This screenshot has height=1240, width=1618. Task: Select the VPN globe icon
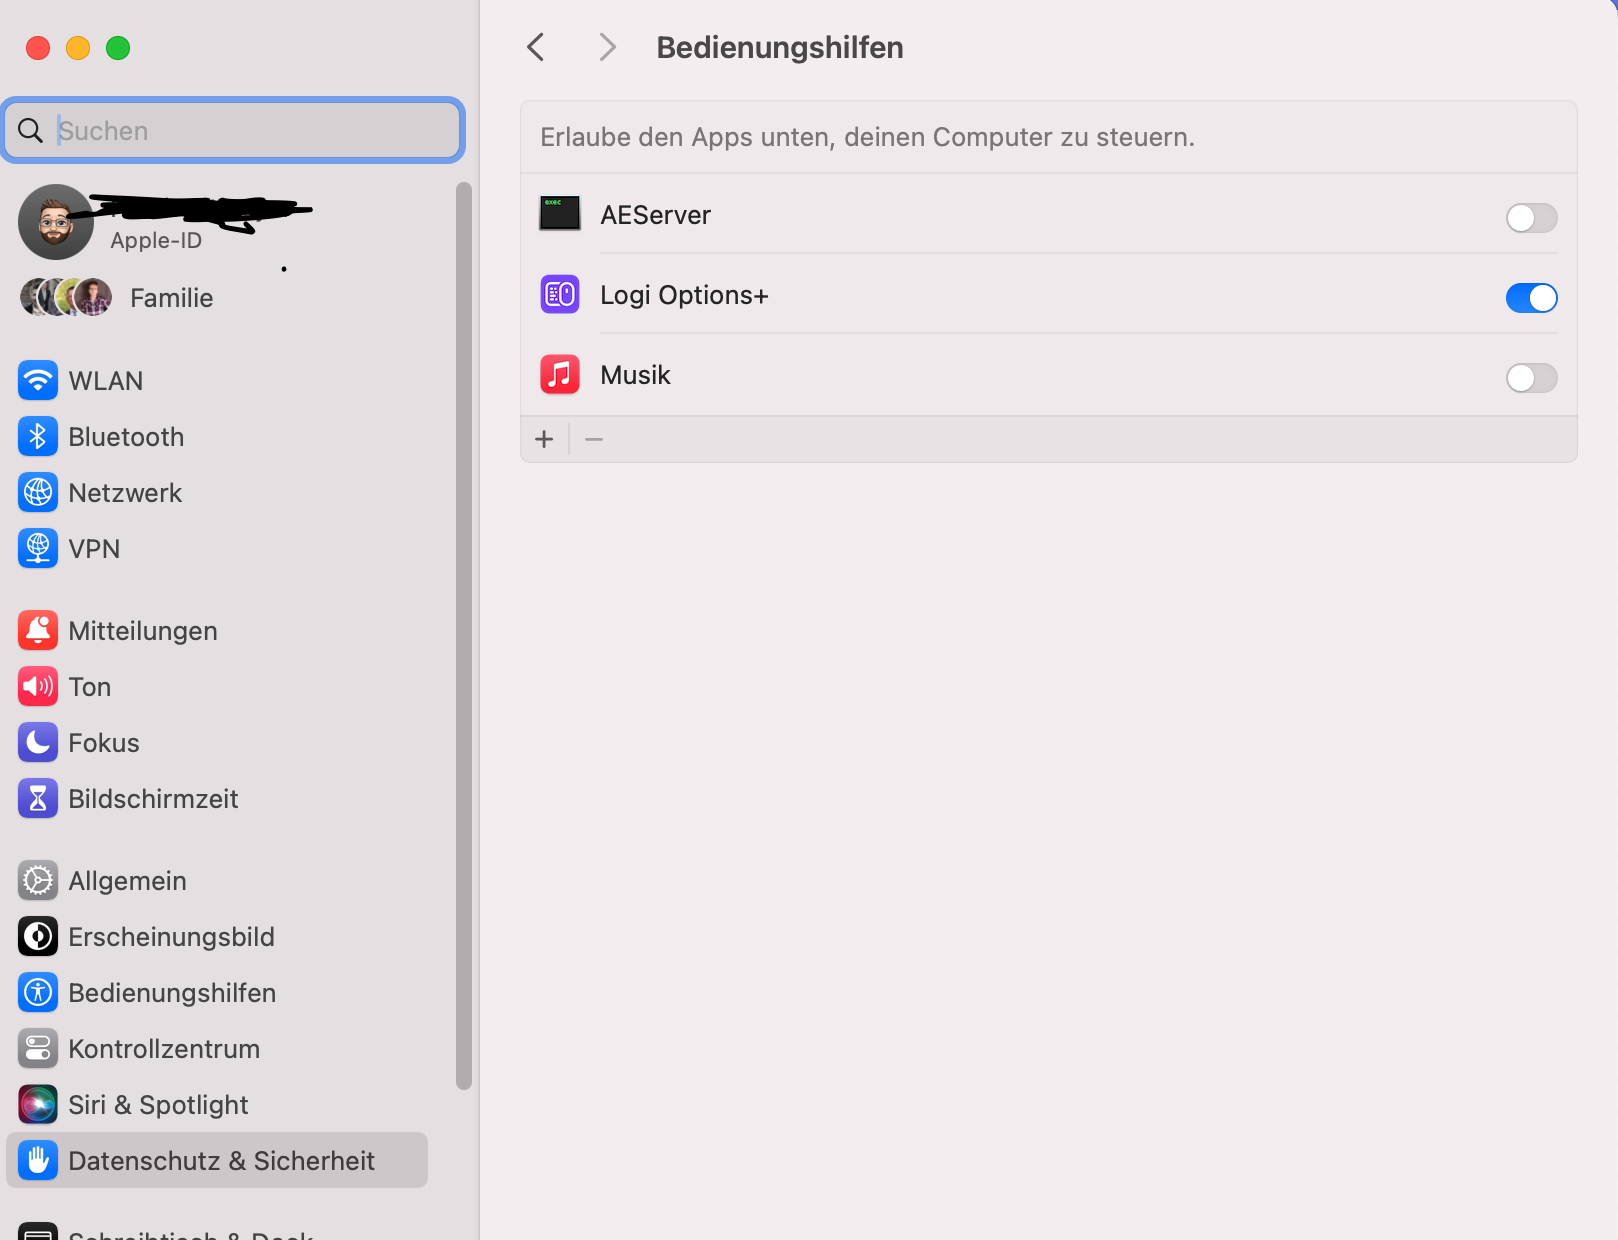(38, 549)
